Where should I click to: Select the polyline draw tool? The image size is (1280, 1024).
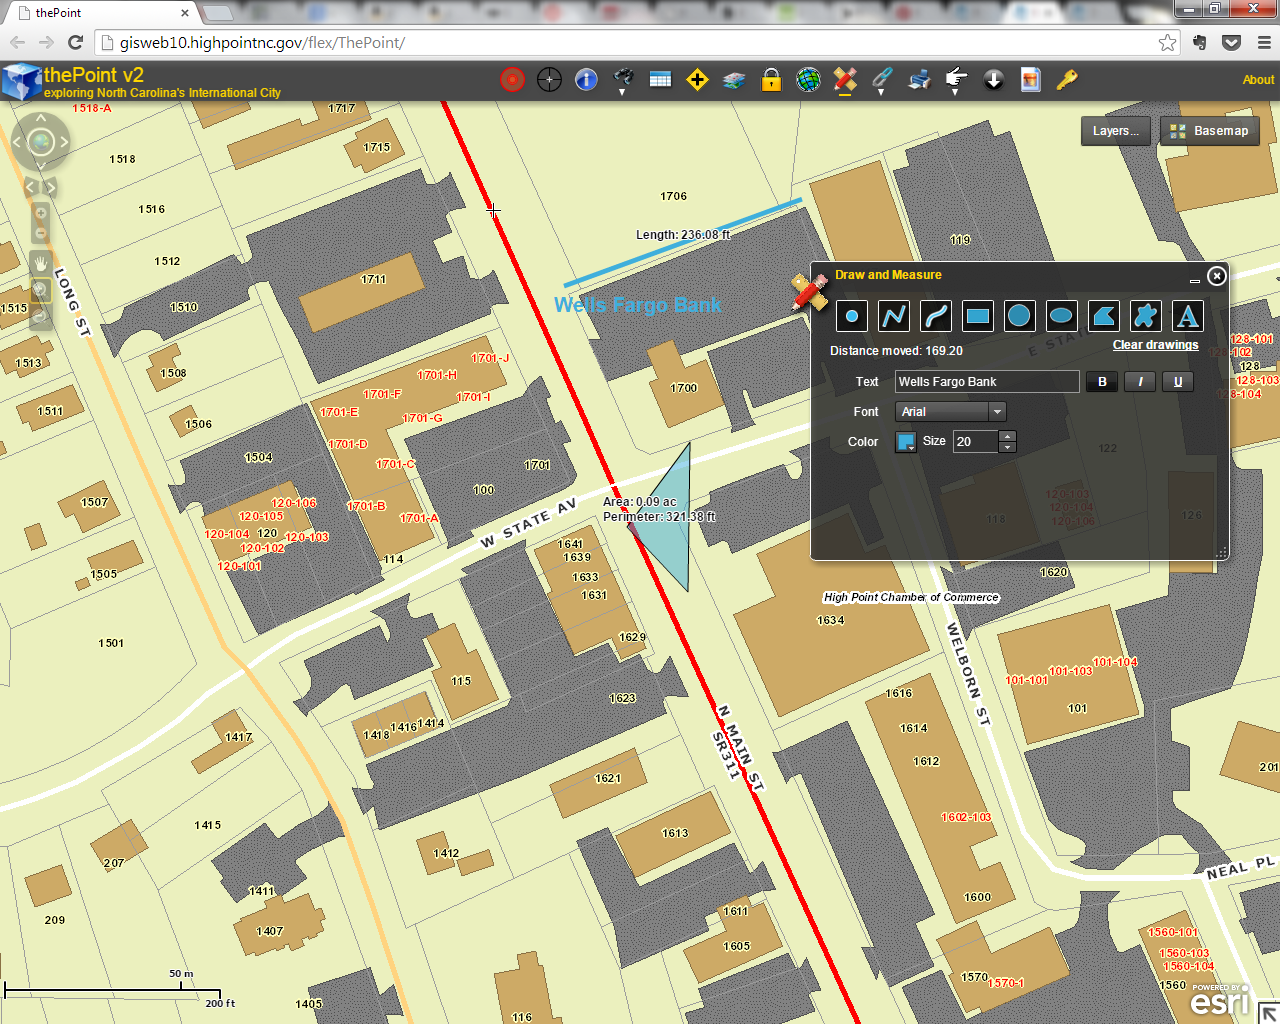[894, 316]
